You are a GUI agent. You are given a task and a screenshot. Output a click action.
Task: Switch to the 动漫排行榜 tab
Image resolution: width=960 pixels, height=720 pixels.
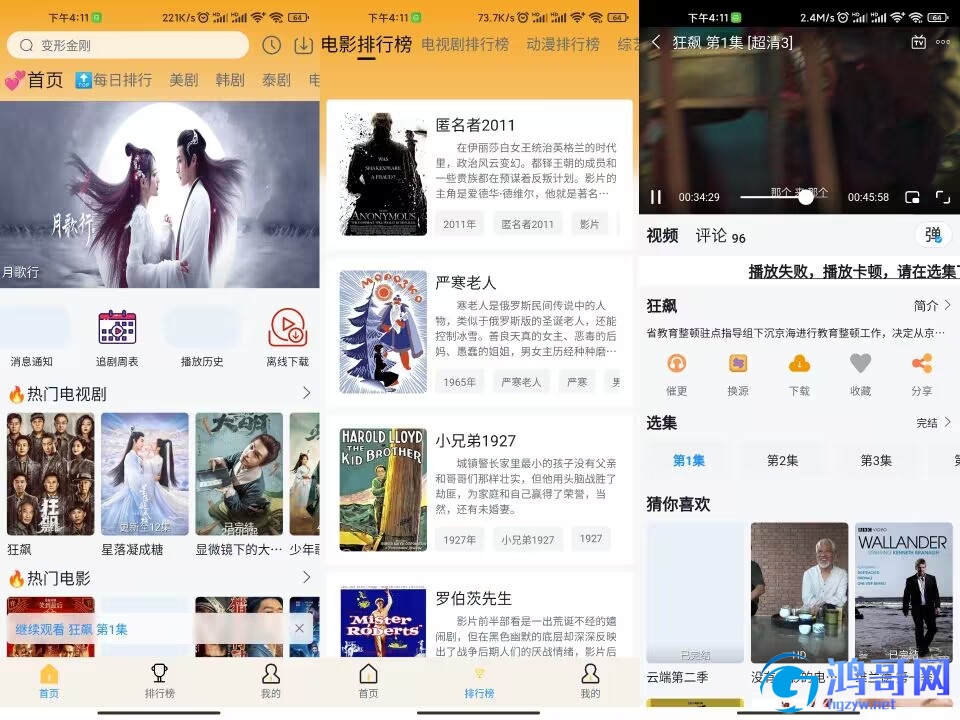(563, 44)
